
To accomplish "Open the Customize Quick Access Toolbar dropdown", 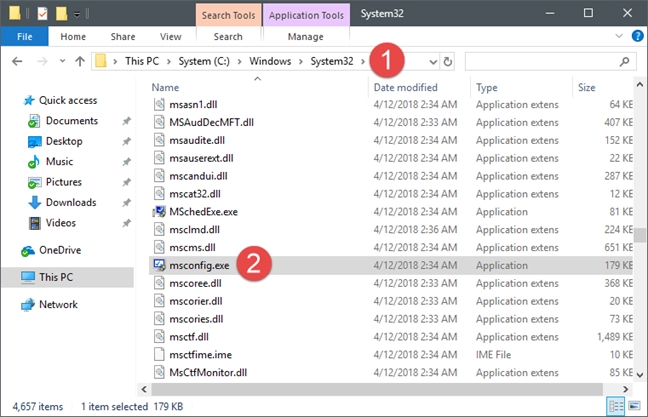I will pos(77,14).
